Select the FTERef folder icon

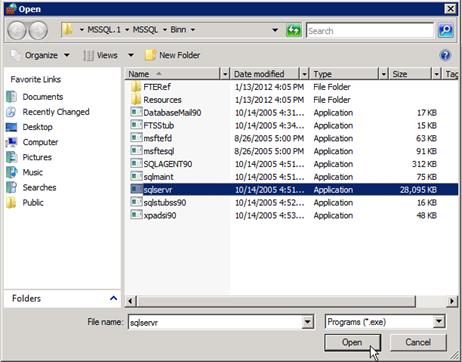click(x=136, y=87)
